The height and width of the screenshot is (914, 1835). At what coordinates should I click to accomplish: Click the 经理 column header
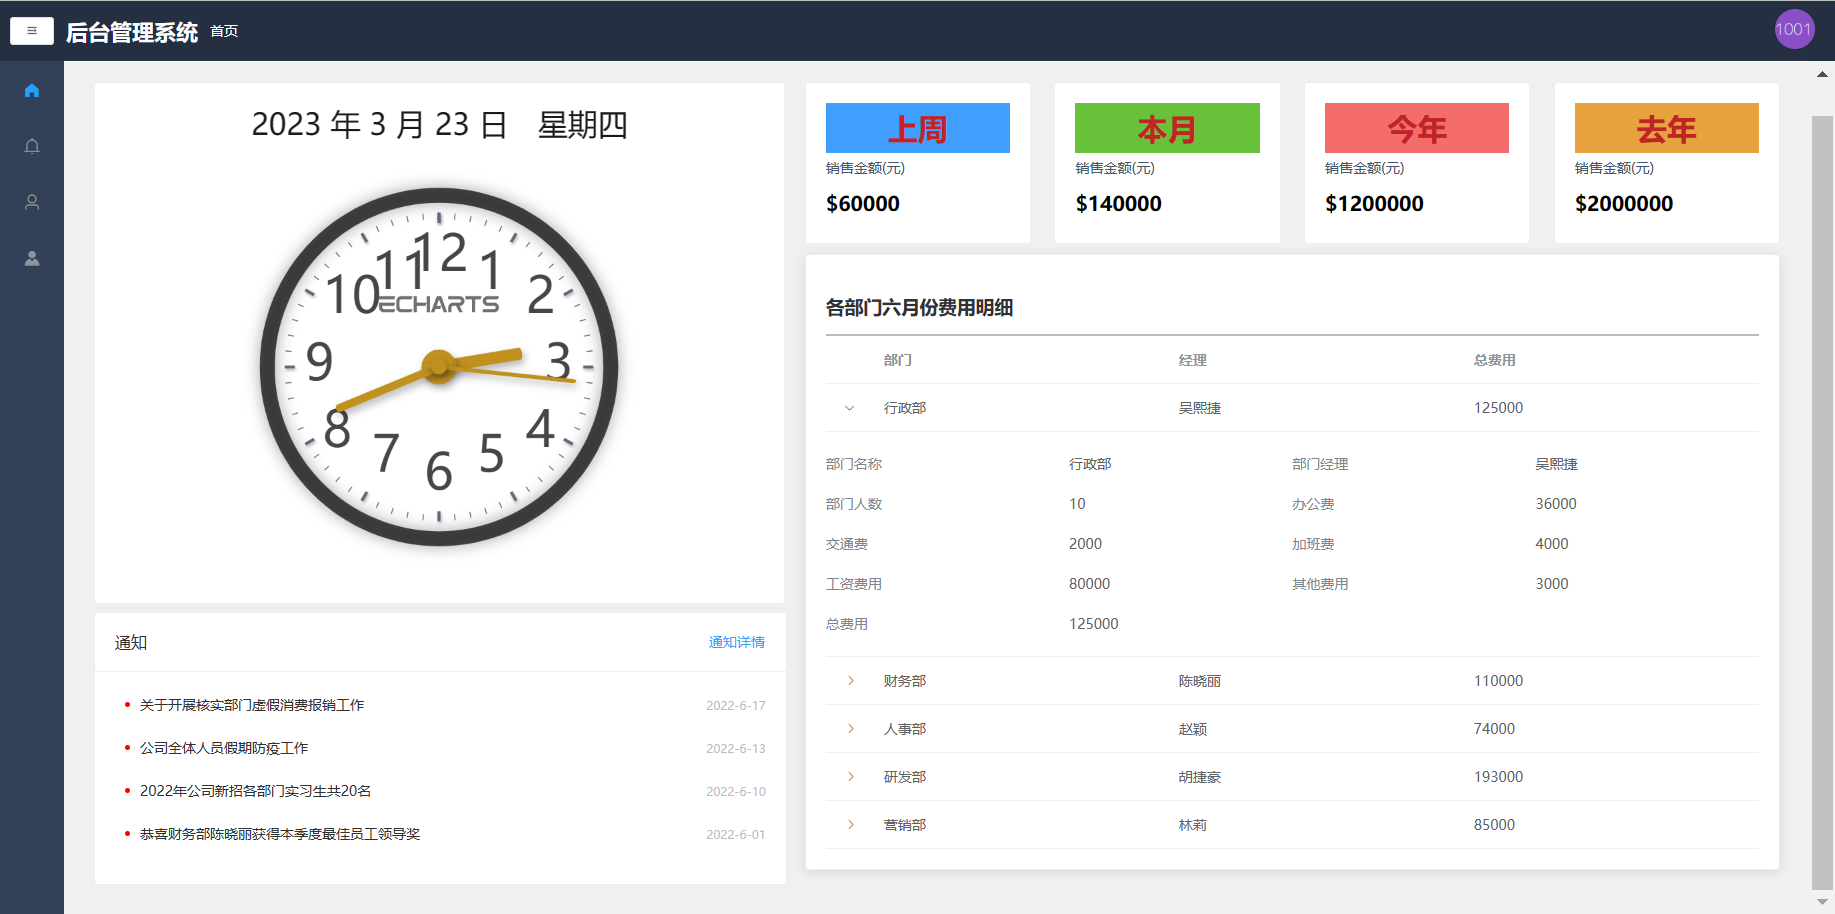click(x=1193, y=360)
